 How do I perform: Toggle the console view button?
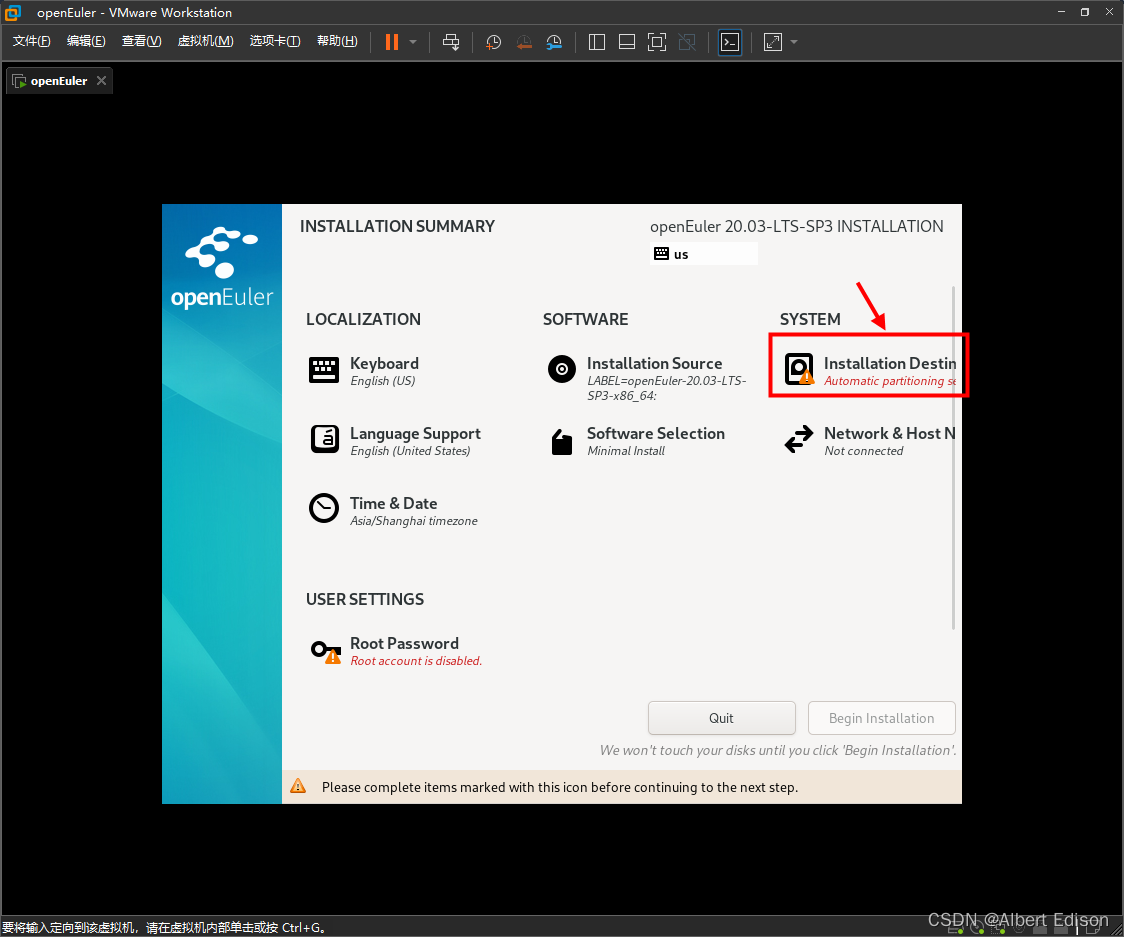(729, 42)
